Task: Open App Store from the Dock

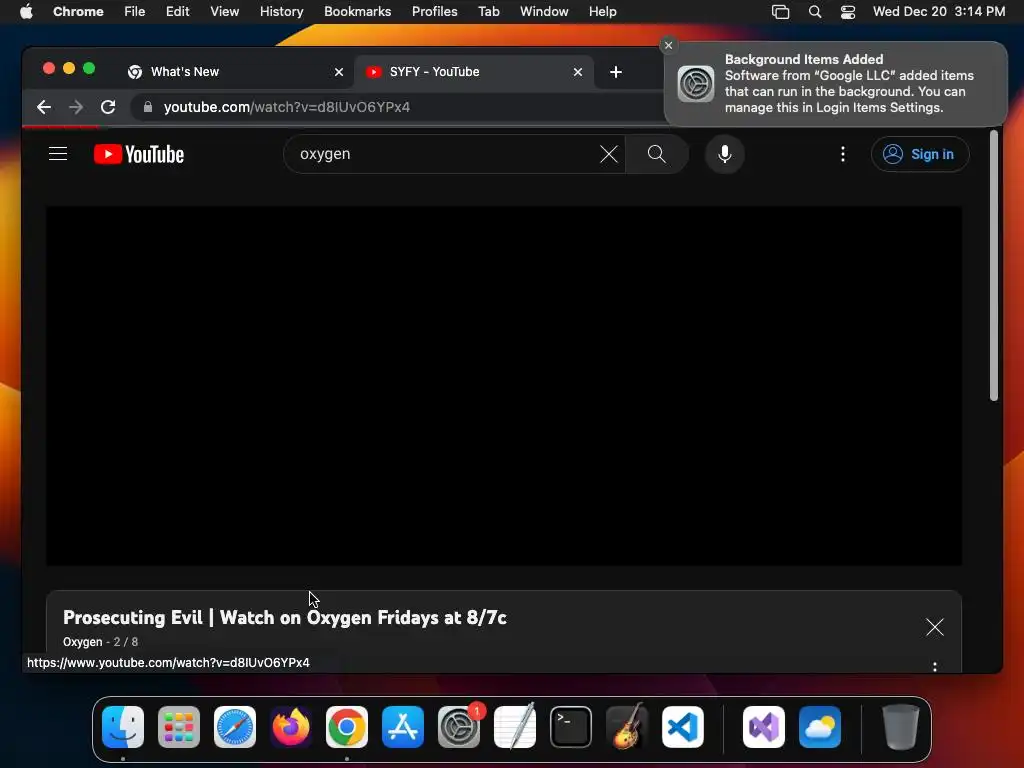Action: tap(403, 727)
